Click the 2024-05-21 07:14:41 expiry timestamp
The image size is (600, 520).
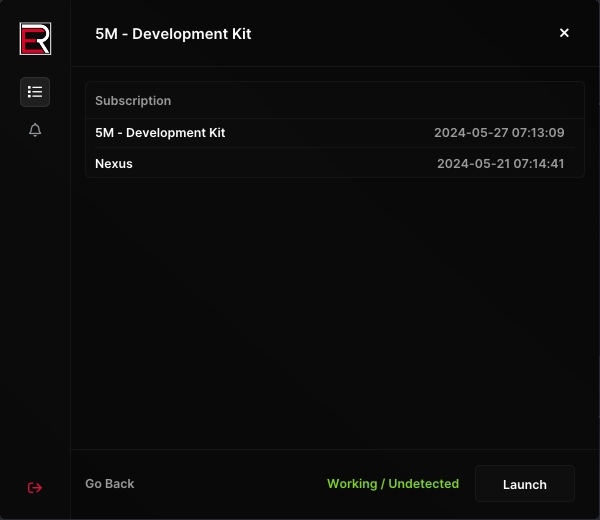pyautogui.click(x=500, y=163)
